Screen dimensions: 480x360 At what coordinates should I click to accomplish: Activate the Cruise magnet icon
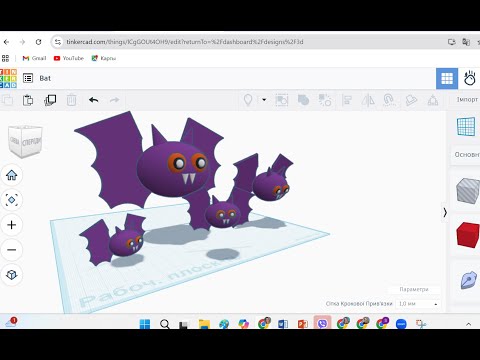(x=389, y=100)
